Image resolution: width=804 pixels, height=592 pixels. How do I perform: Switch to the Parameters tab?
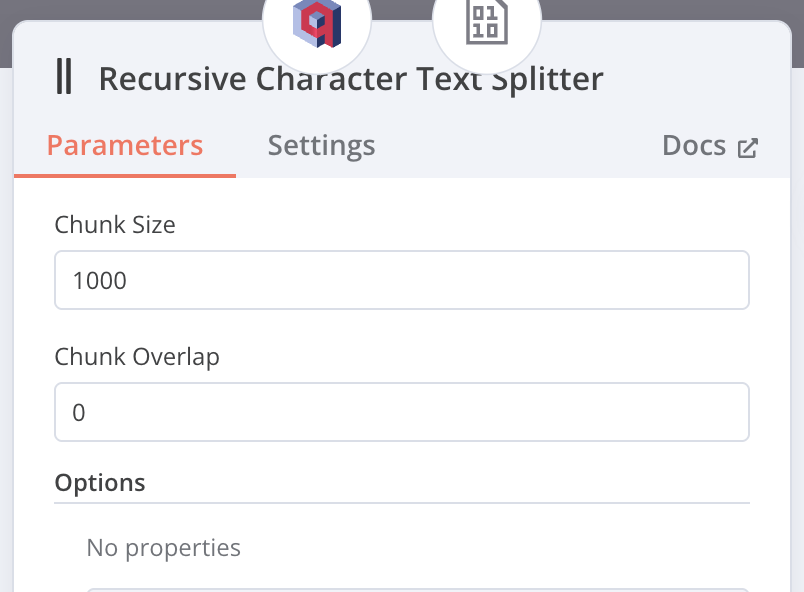click(125, 146)
